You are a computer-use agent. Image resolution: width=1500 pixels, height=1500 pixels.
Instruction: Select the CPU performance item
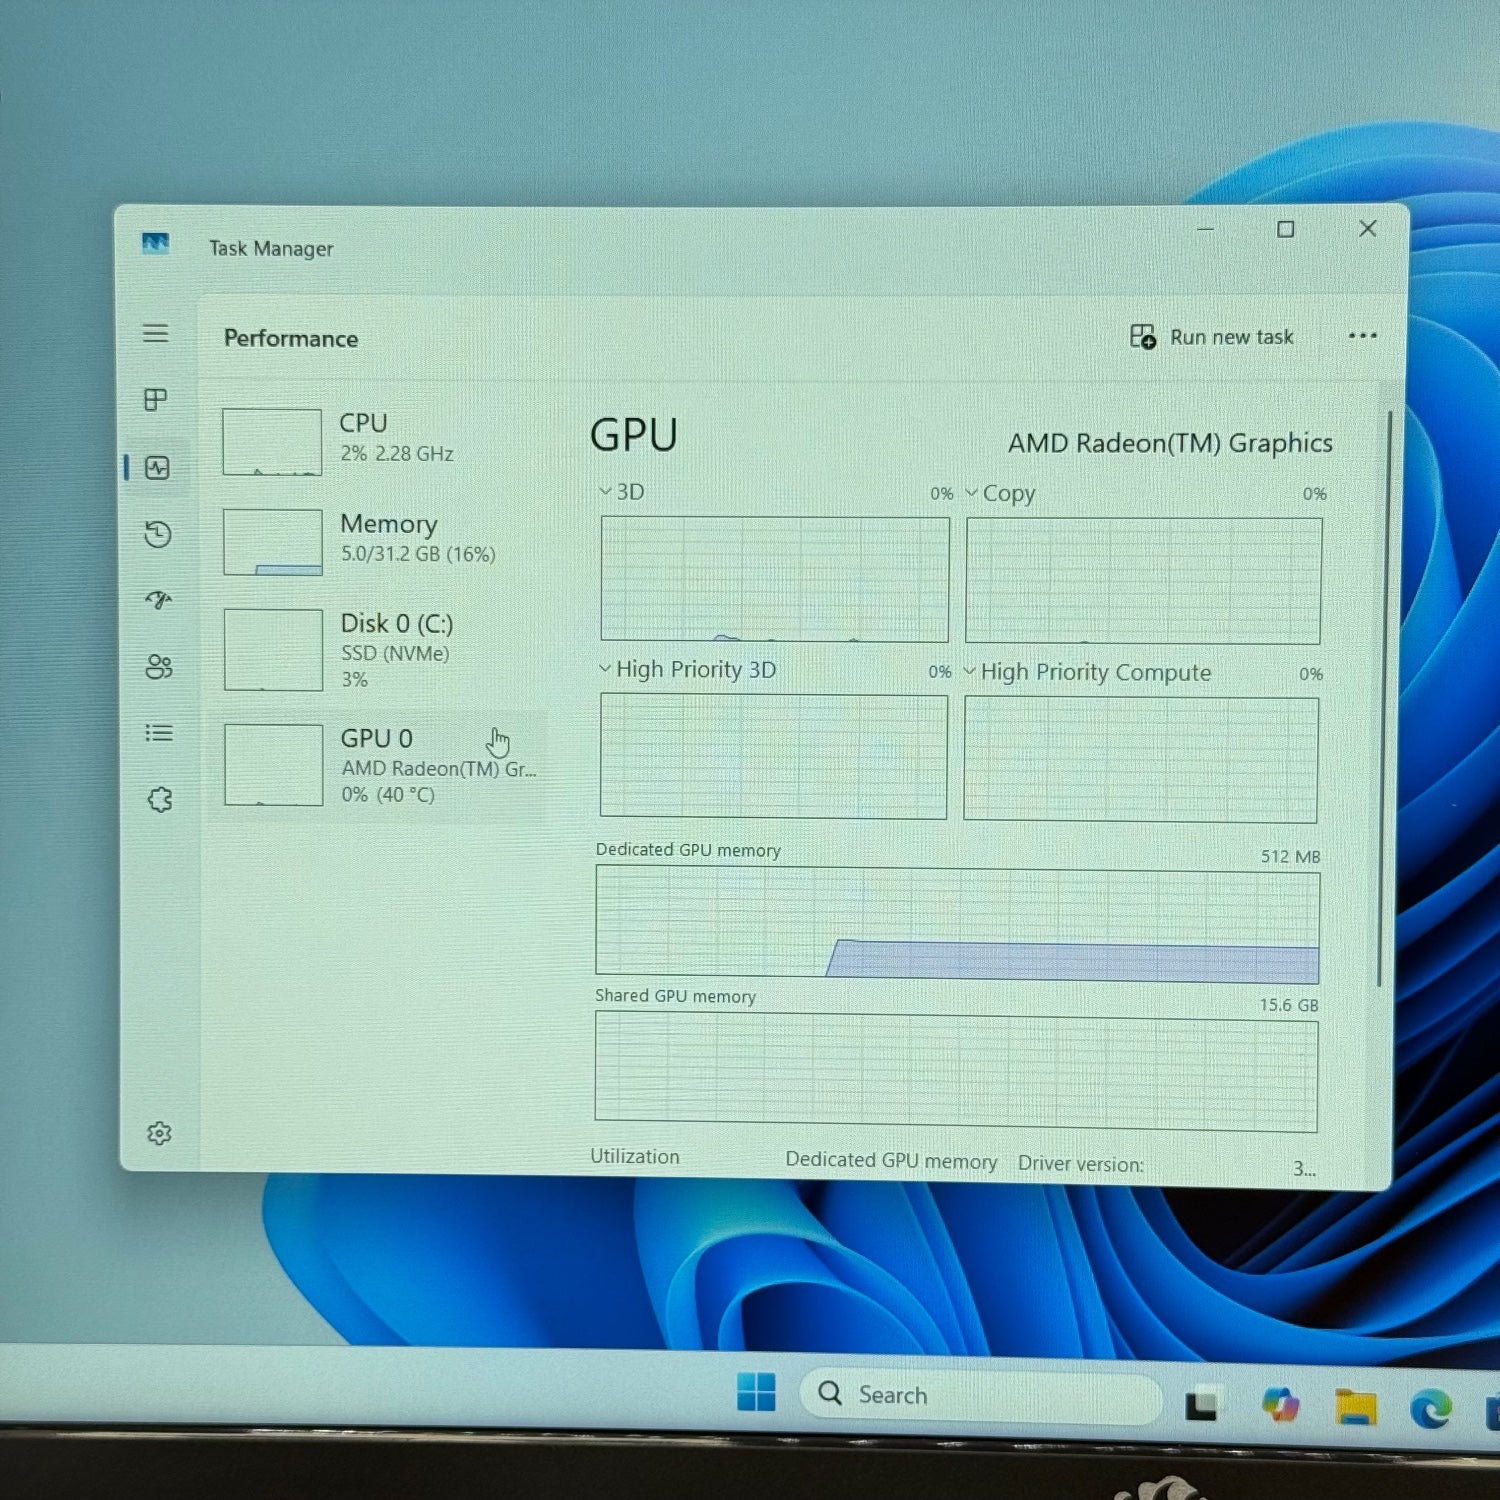click(380, 441)
